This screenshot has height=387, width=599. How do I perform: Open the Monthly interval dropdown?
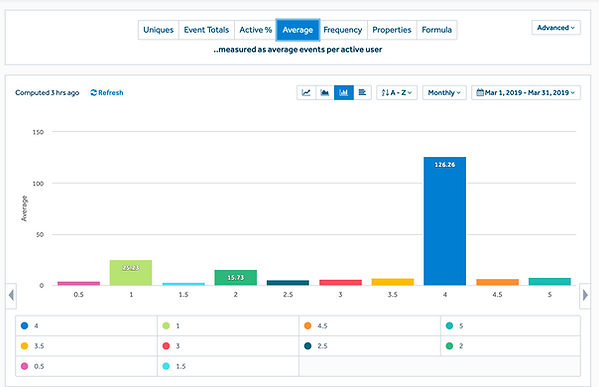tap(444, 92)
